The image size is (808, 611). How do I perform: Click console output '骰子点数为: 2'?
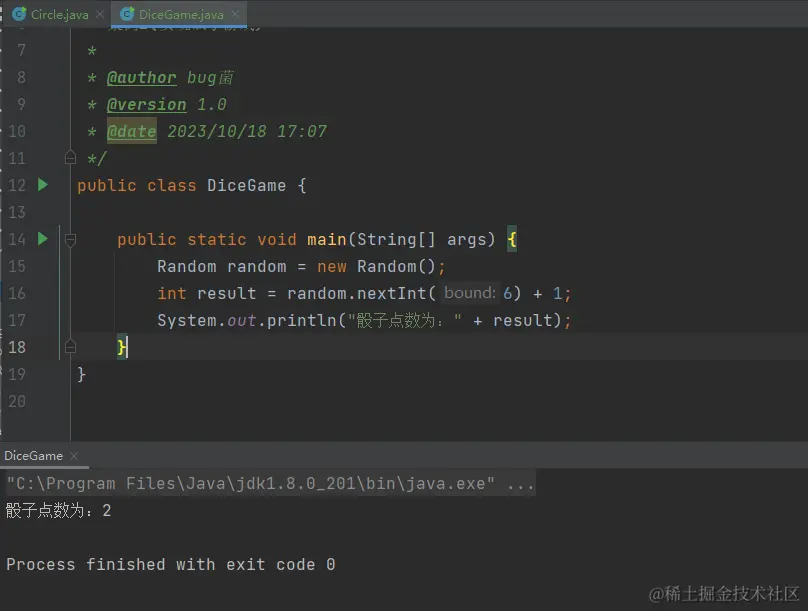58,511
